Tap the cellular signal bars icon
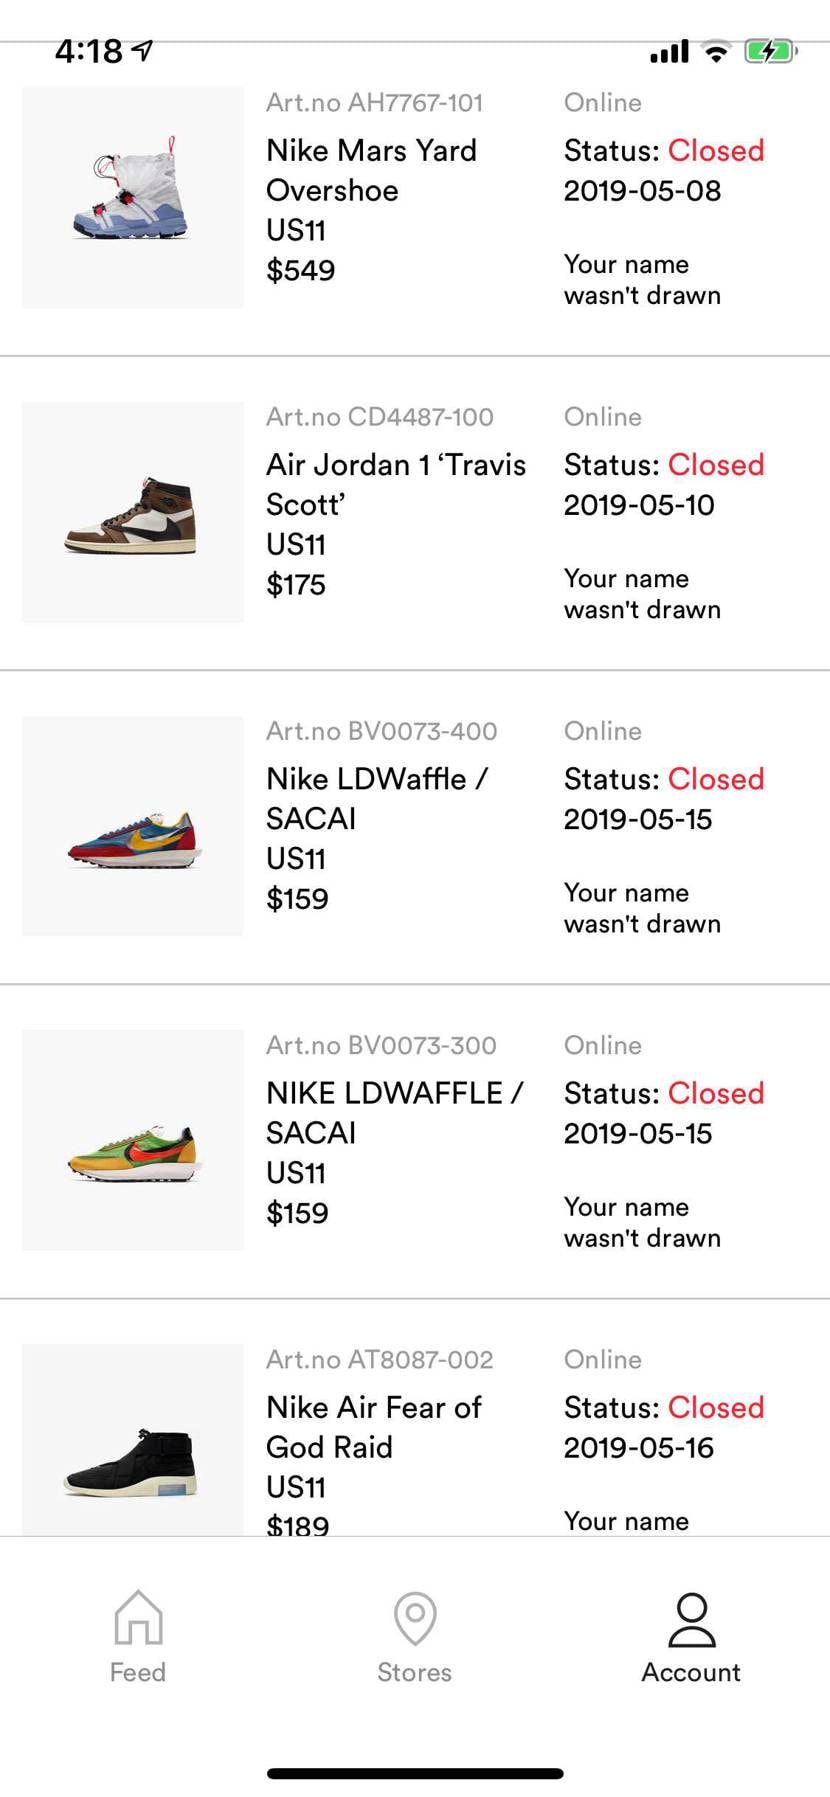This screenshot has height=1797, width=830. pos(669,51)
